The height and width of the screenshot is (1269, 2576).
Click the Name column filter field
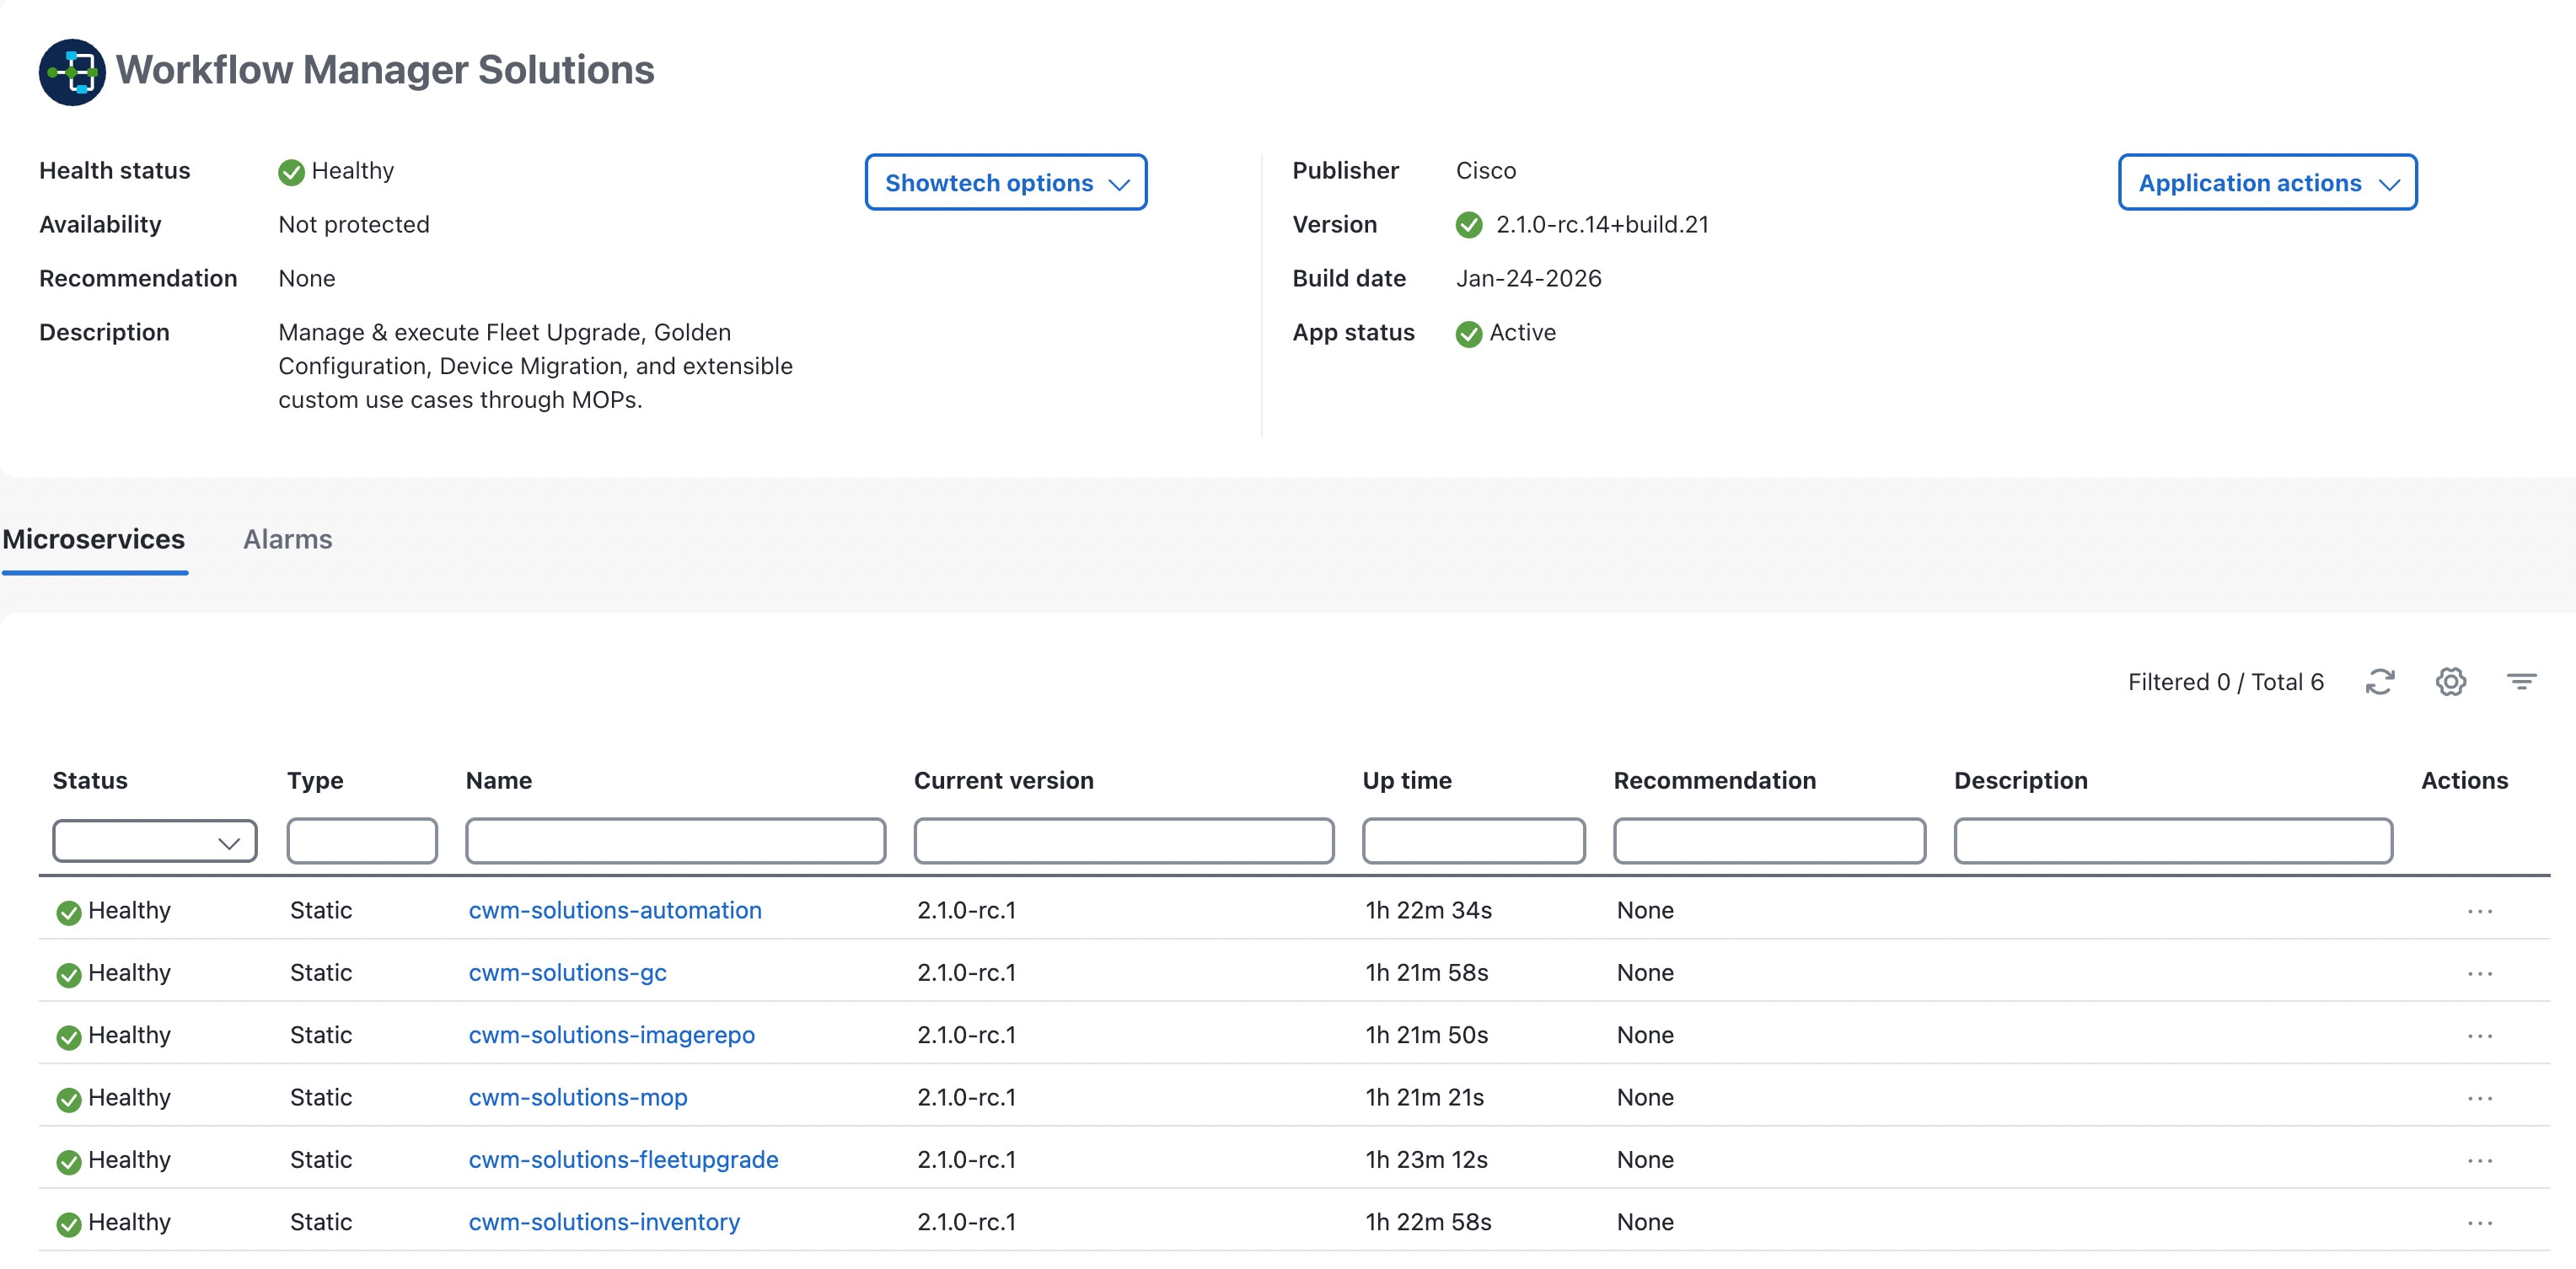click(675, 841)
